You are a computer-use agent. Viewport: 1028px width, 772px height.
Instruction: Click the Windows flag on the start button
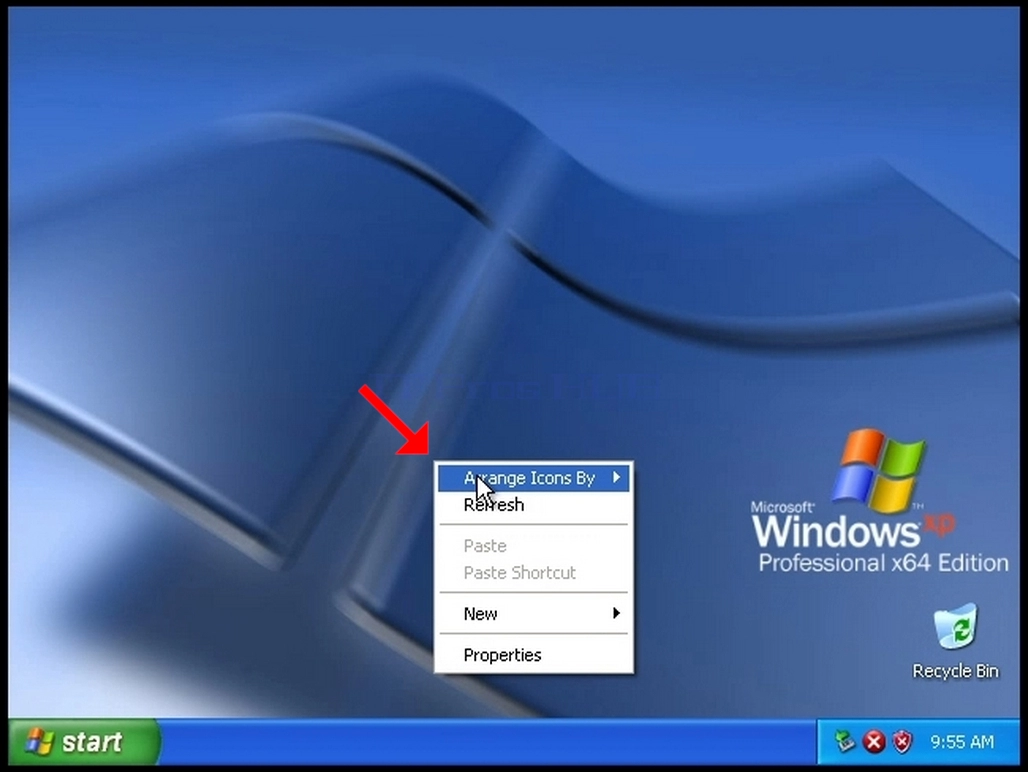point(39,742)
